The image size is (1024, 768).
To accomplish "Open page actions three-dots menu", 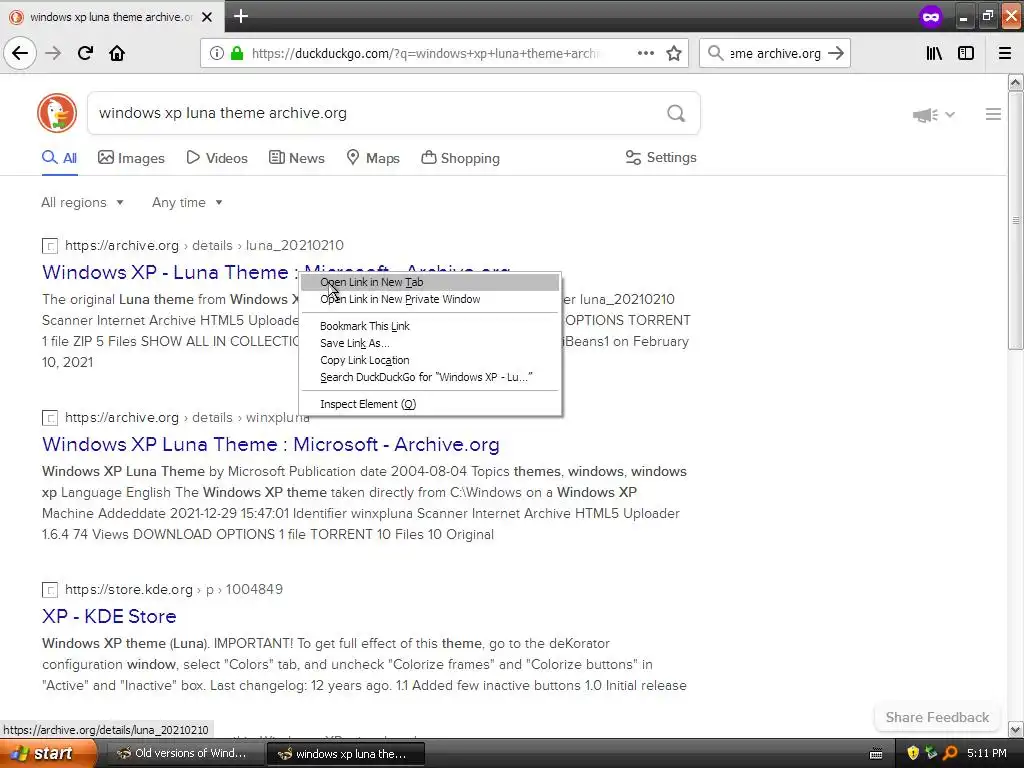I will [x=646, y=53].
